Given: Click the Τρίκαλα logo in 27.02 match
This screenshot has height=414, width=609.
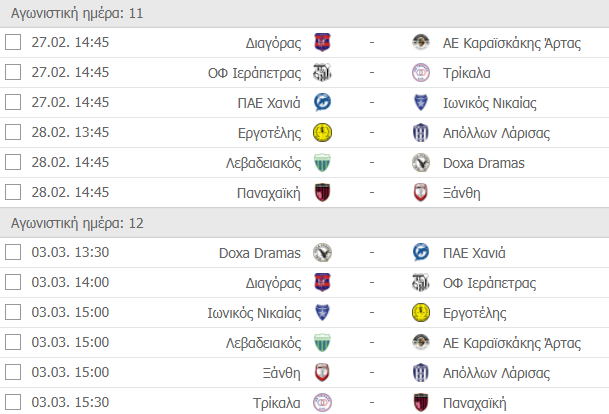Looking at the screenshot, I should coord(421,73).
